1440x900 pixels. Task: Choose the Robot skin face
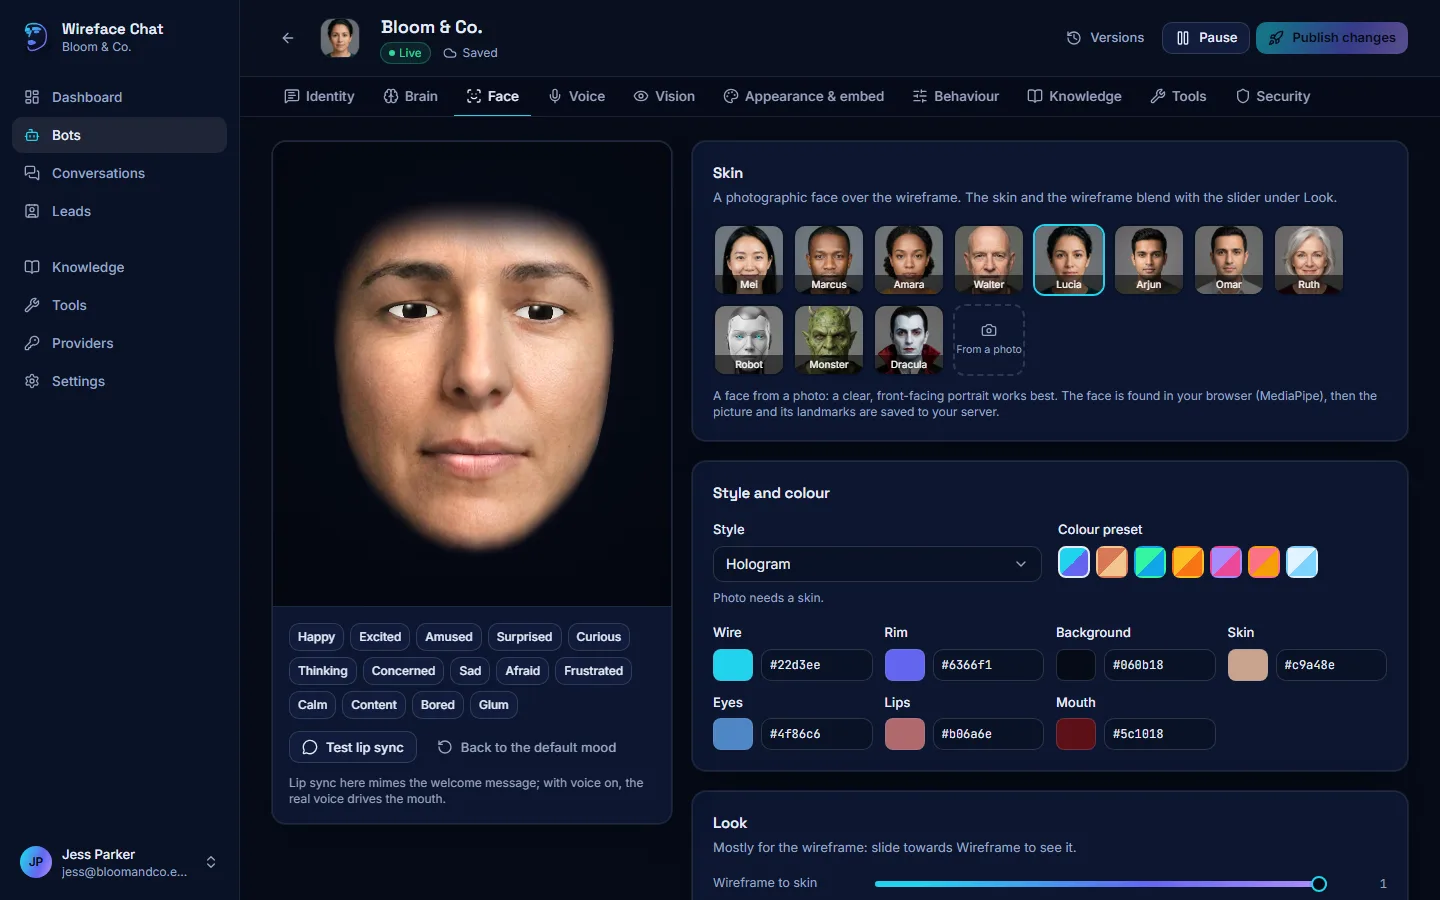point(749,340)
